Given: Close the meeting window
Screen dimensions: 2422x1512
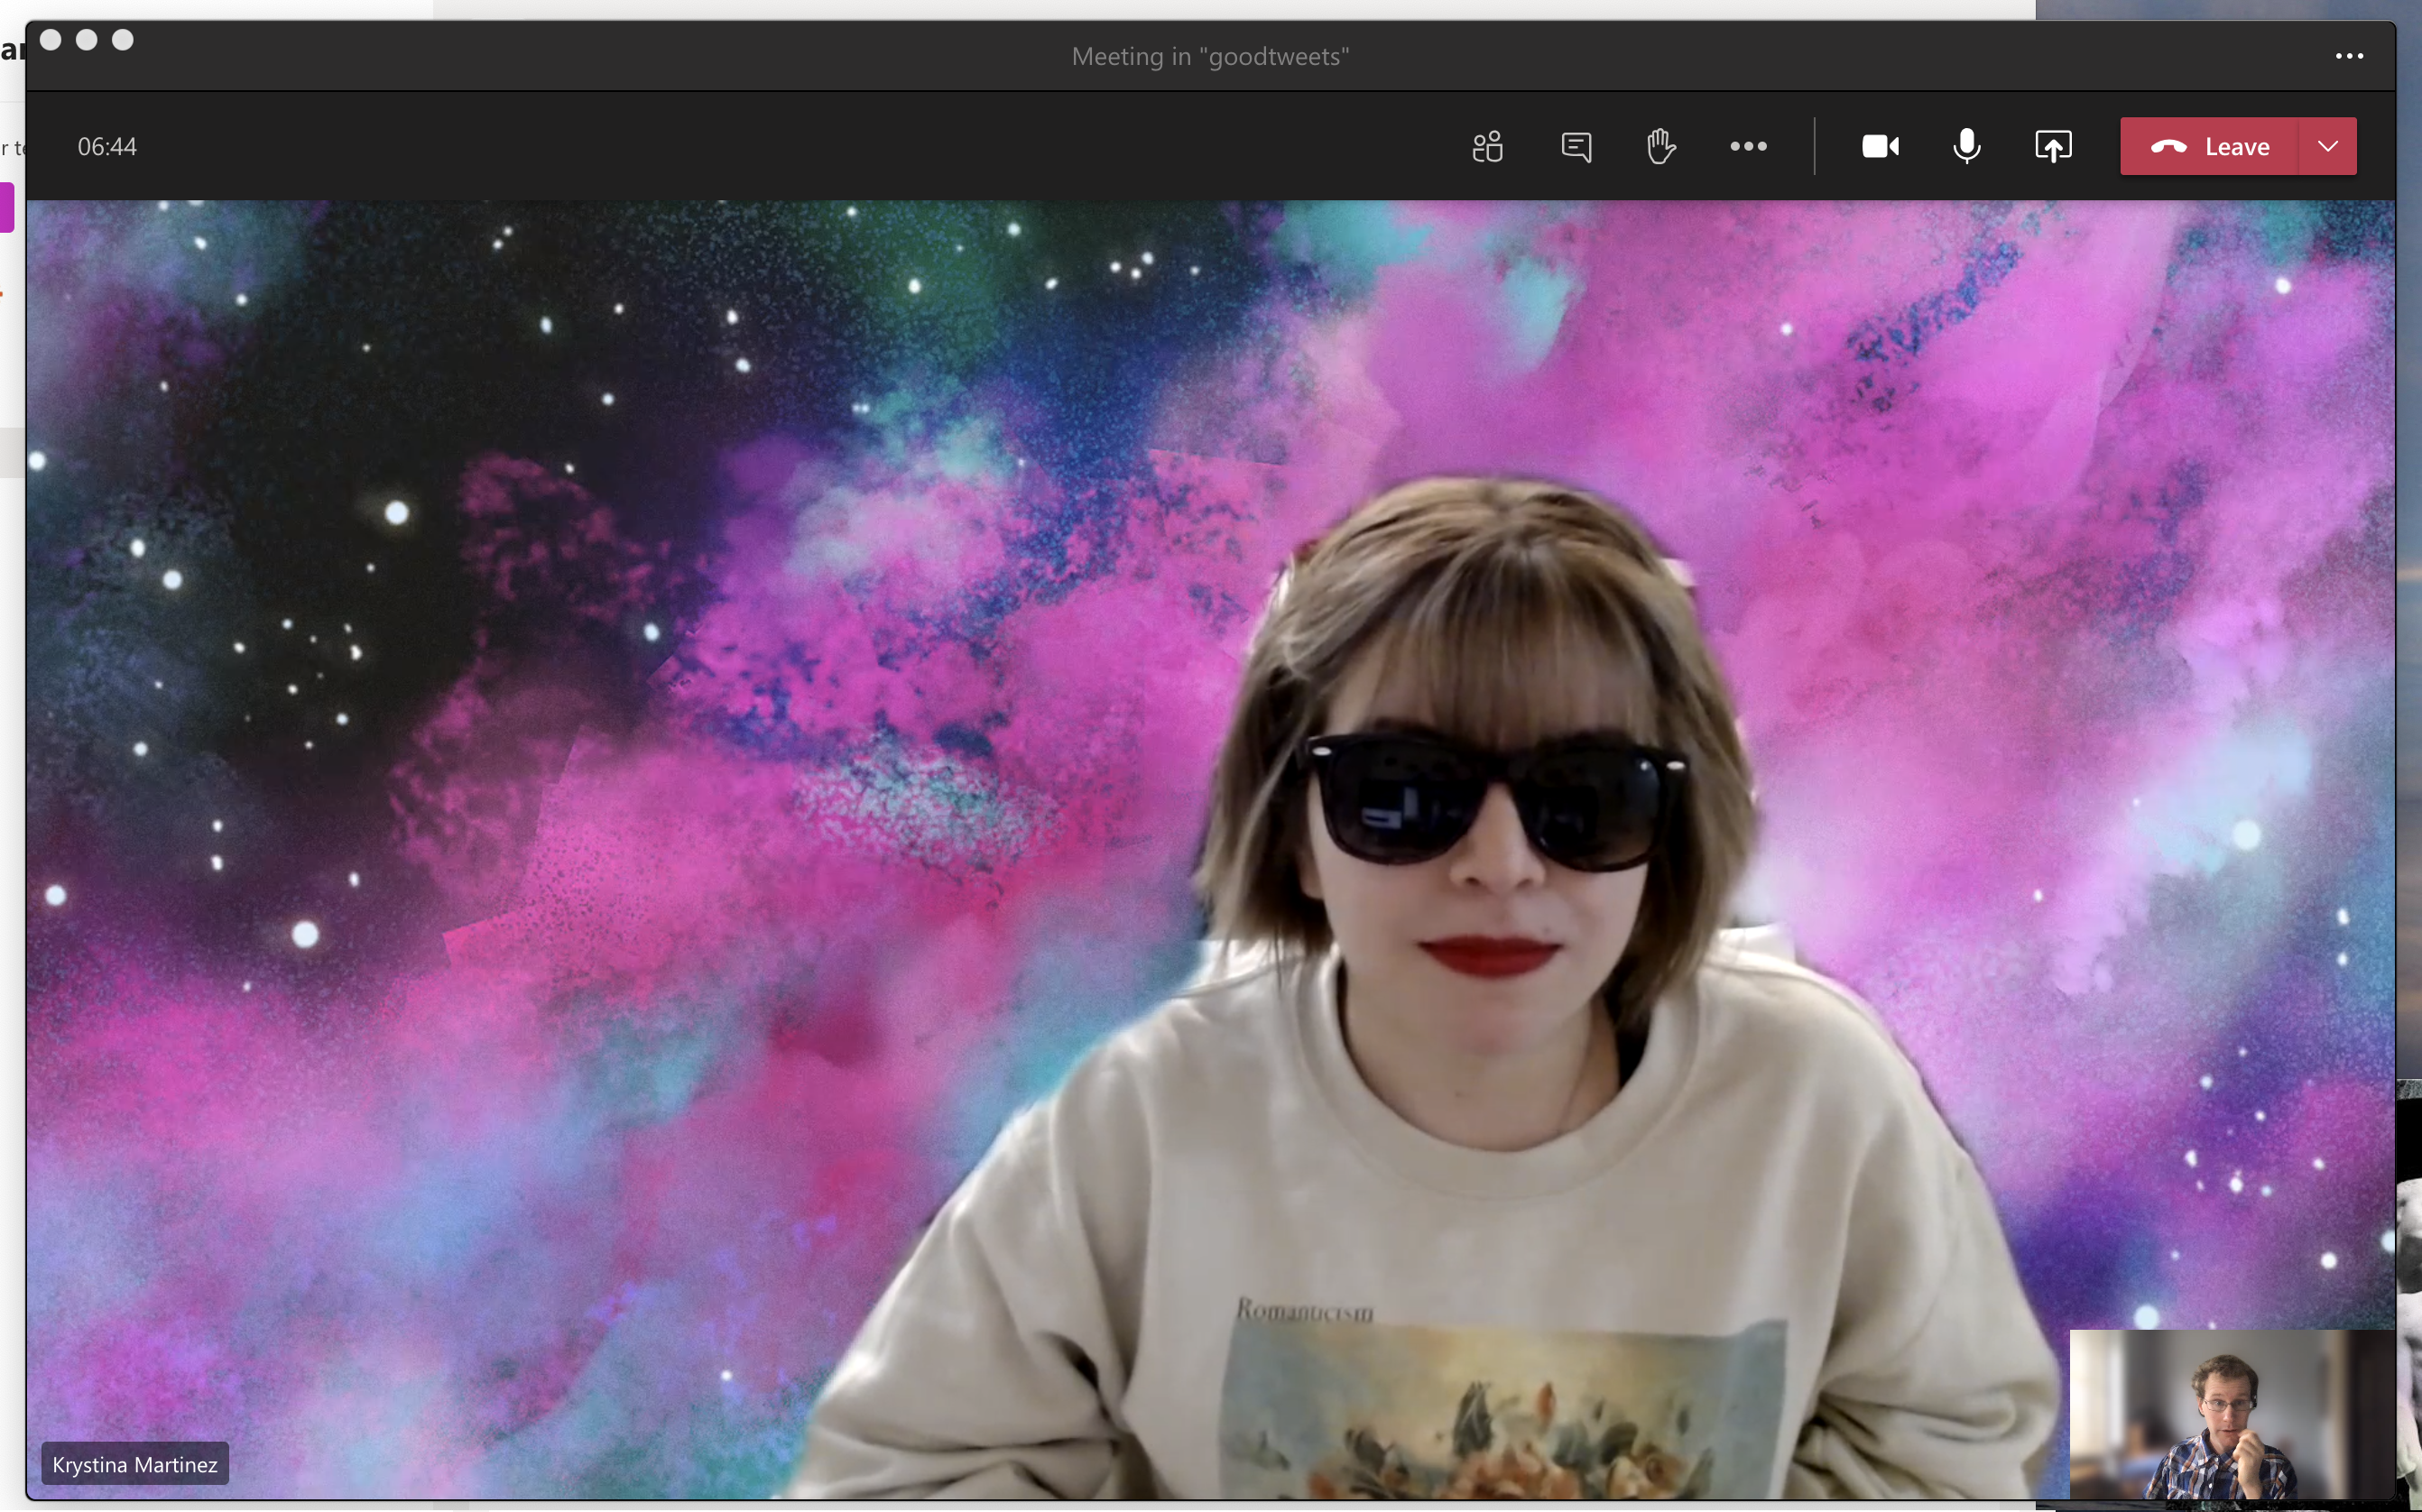Looking at the screenshot, I should pyautogui.click(x=51, y=40).
